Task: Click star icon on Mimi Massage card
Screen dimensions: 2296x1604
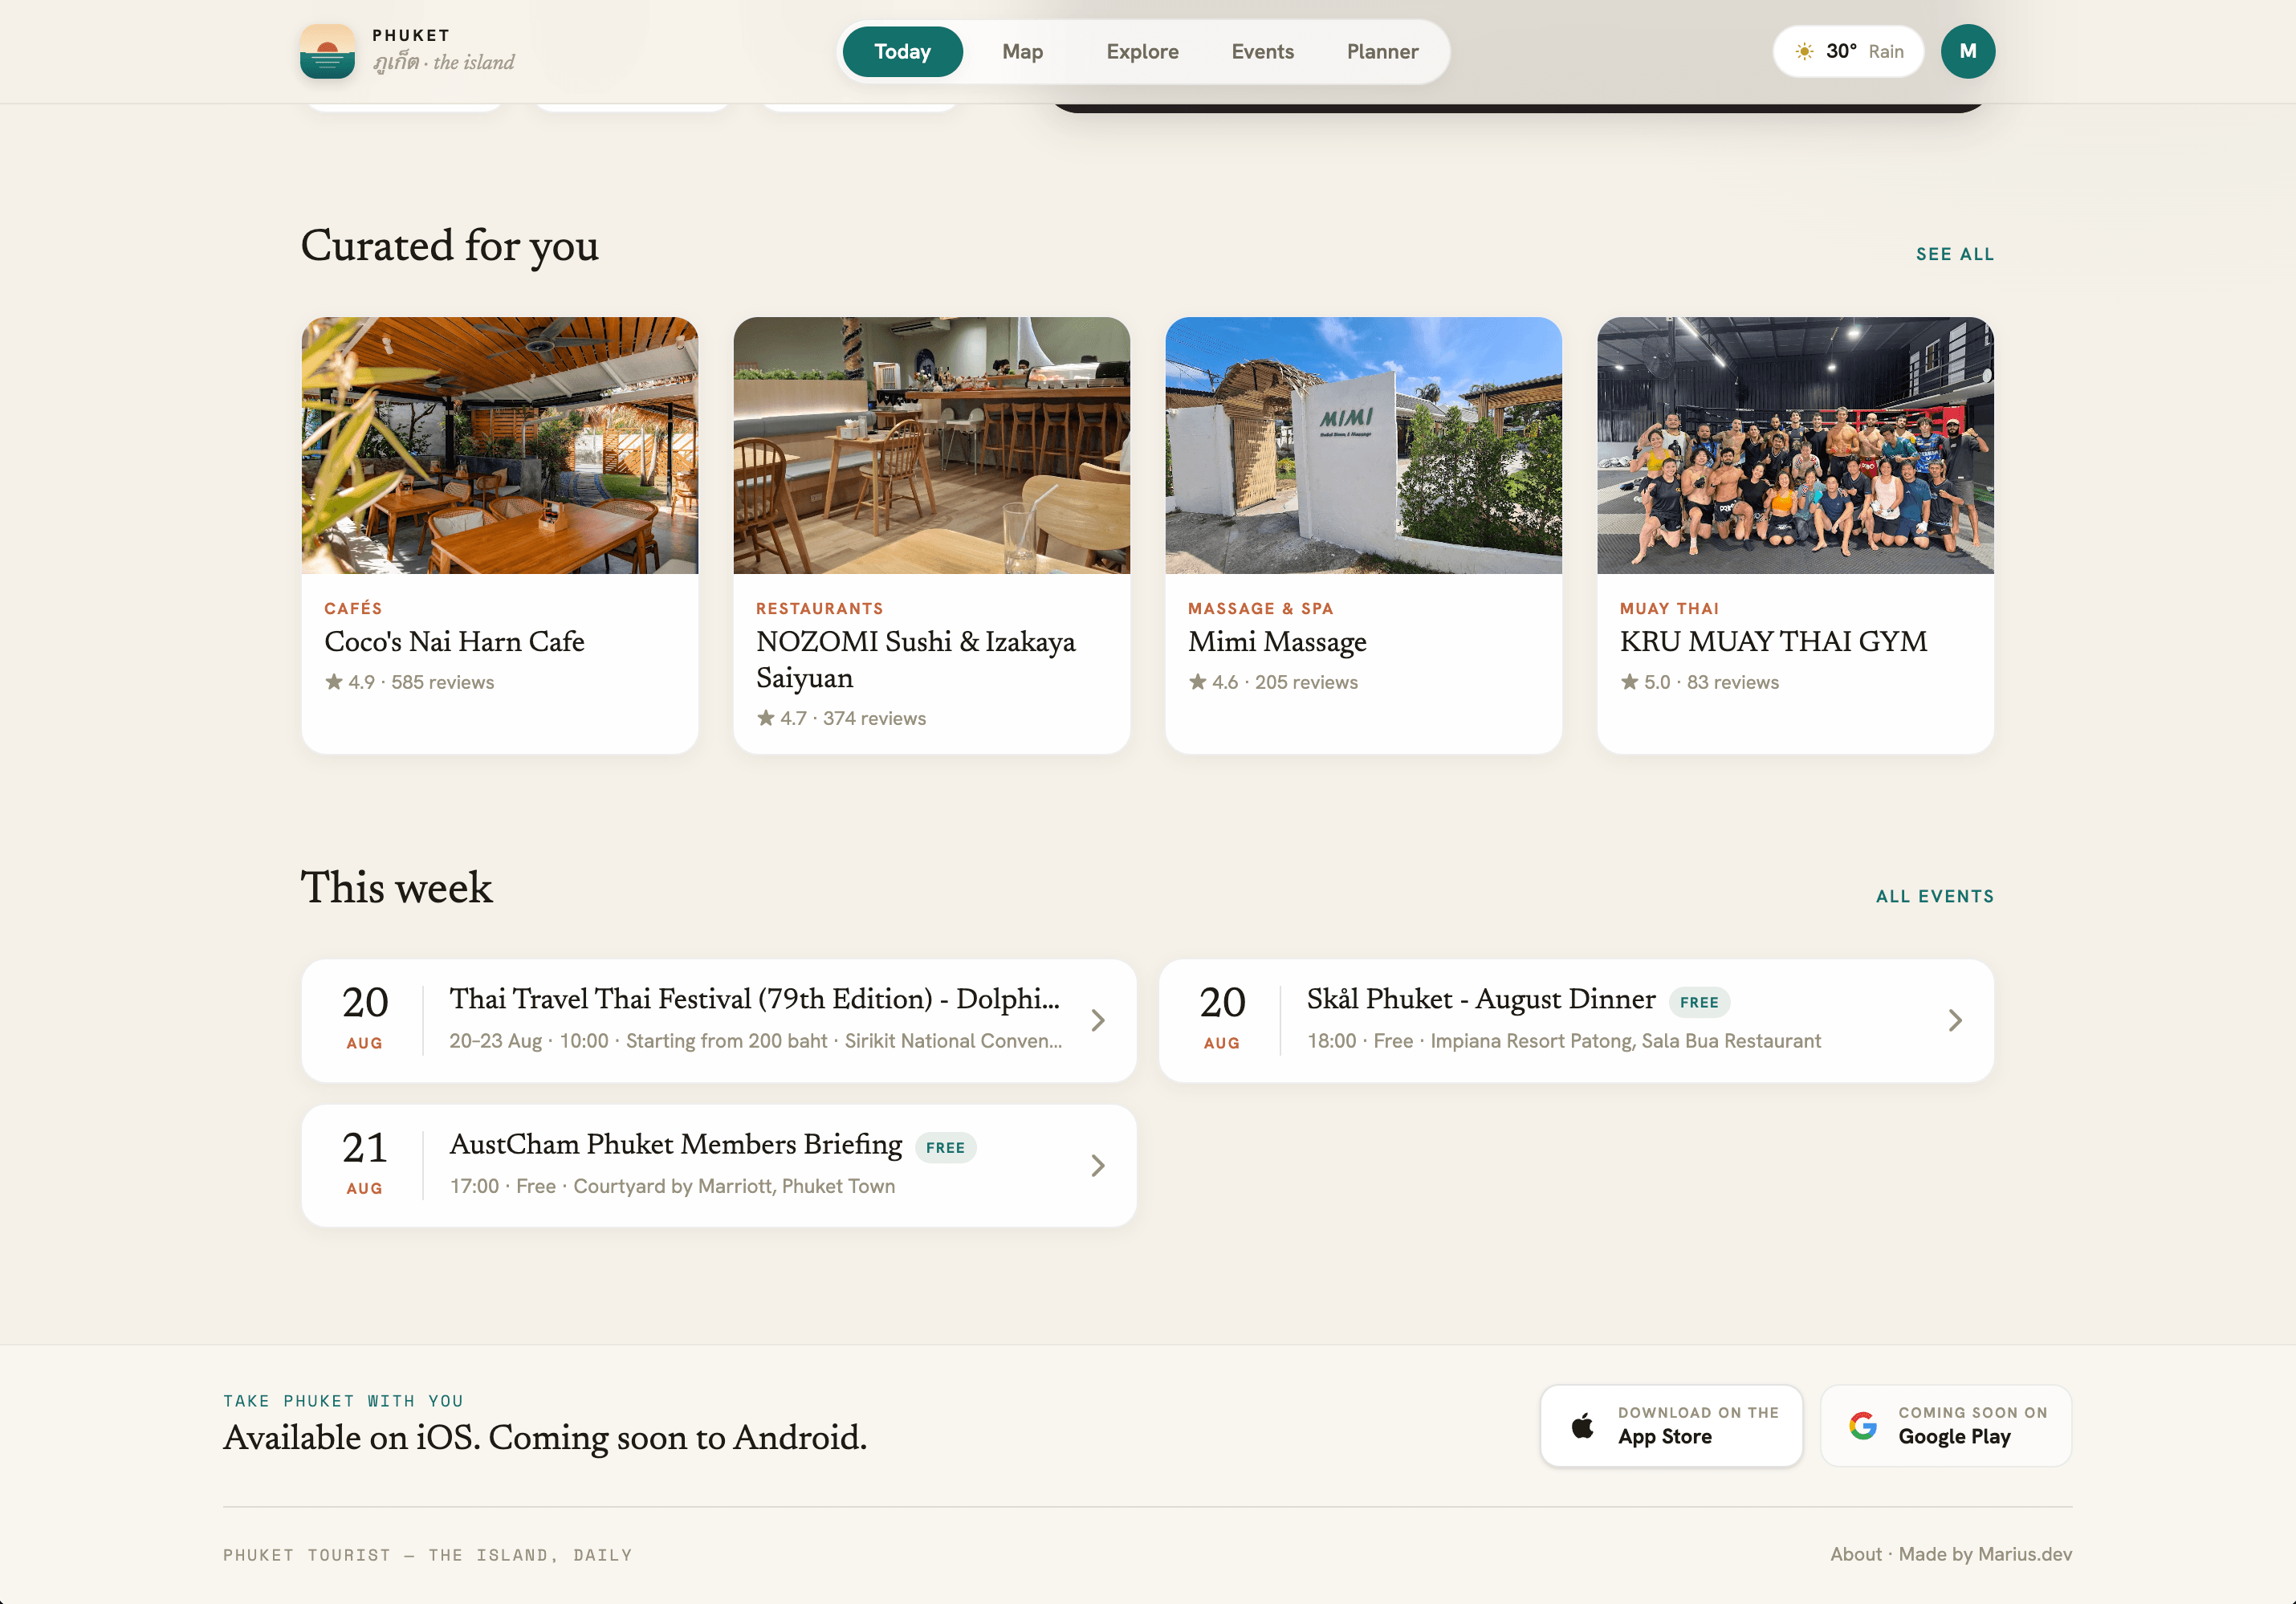Action: pos(1198,681)
